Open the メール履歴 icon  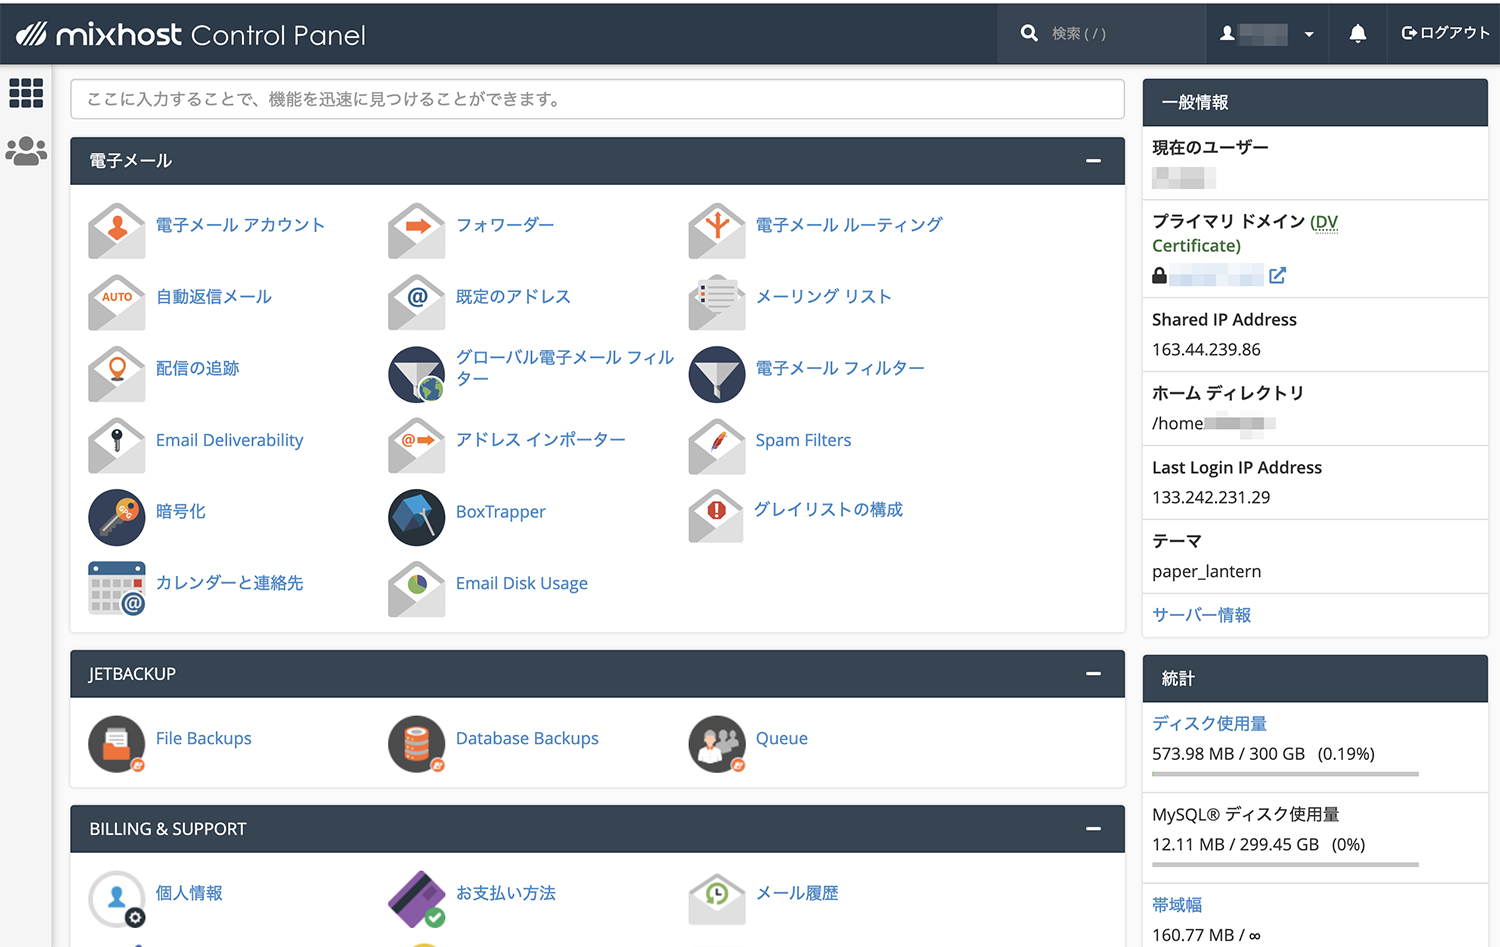(717, 899)
